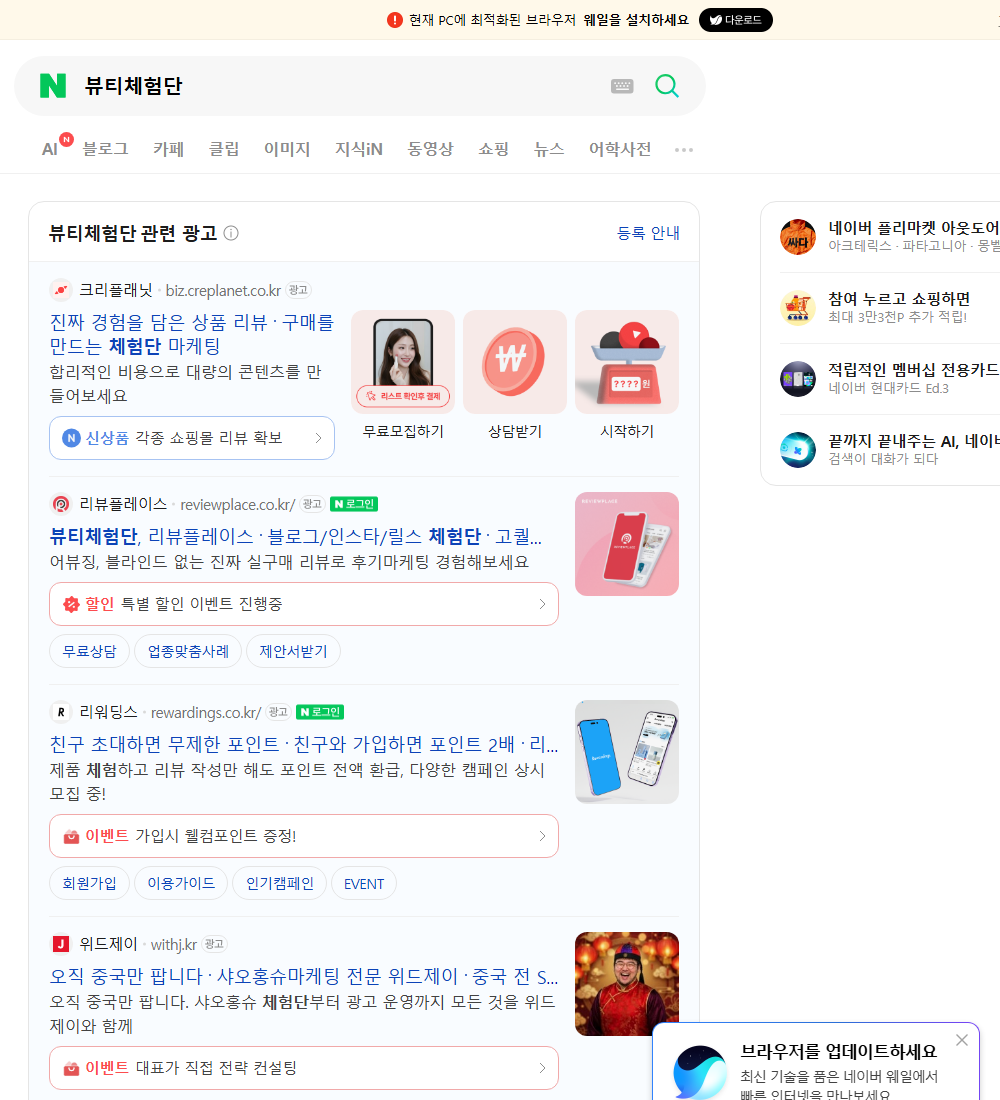Click the 참여 누르고 쇼핑하면 cart icon

click(x=798, y=308)
